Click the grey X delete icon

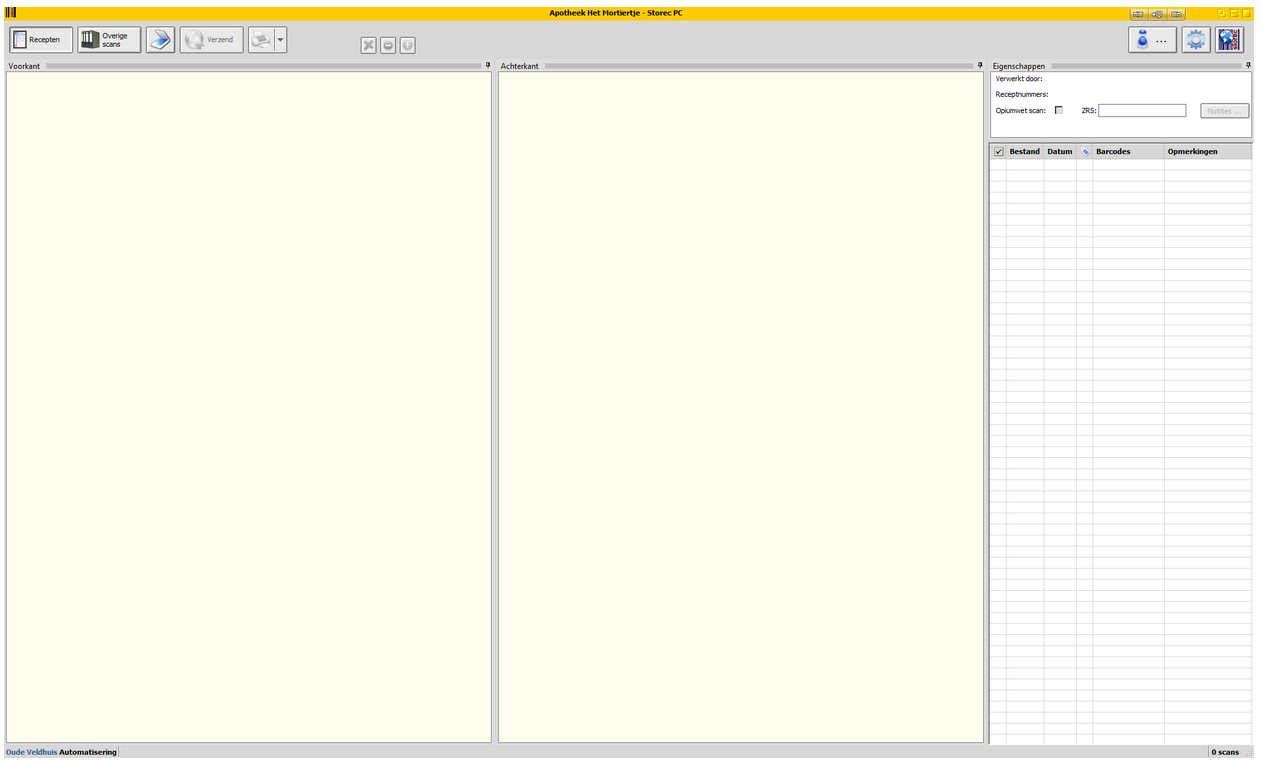coord(368,45)
